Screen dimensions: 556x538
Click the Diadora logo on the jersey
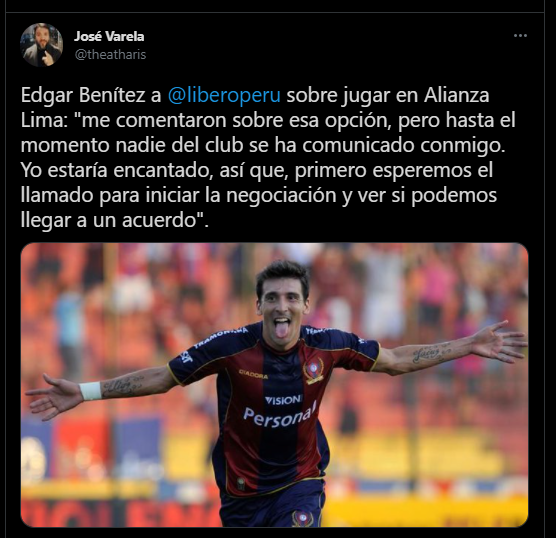(253, 373)
